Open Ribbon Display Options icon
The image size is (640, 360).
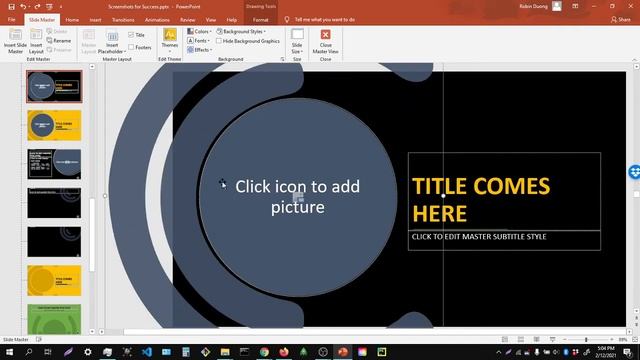[575, 7]
